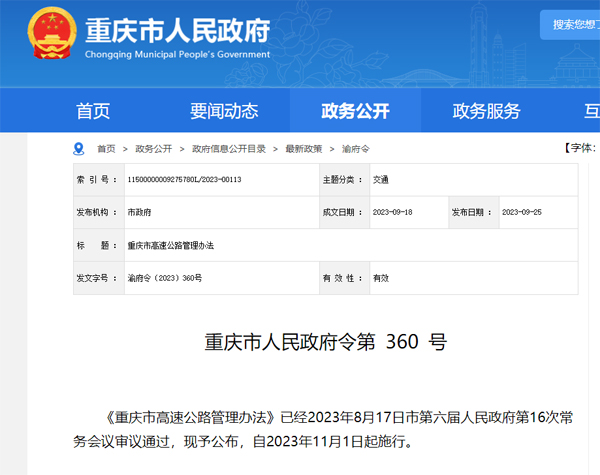Click the release date 2023-09-25

[522, 213]
